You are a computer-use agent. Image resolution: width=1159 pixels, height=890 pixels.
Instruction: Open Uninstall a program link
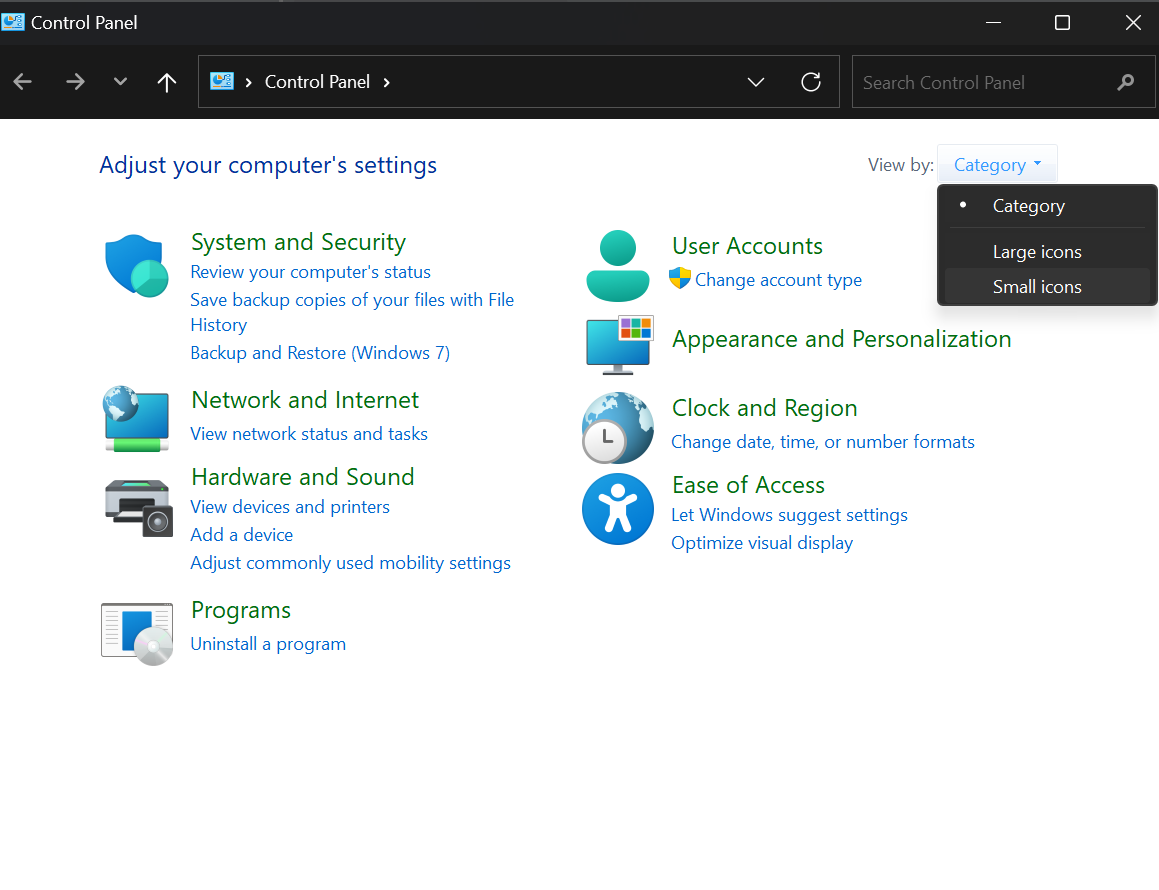click(268, 644)
